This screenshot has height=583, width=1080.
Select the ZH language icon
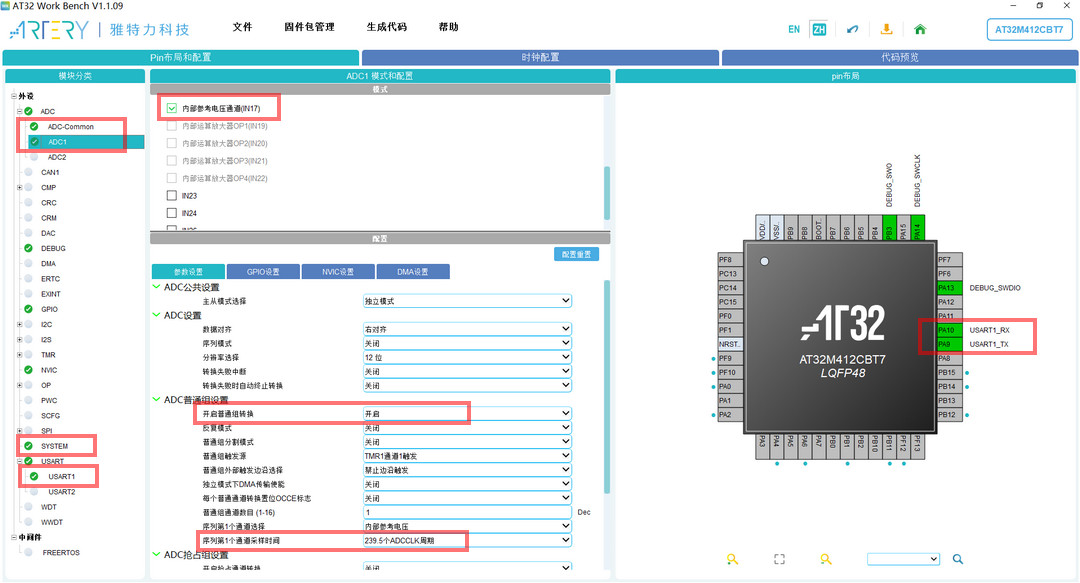(x=819, y=29)
